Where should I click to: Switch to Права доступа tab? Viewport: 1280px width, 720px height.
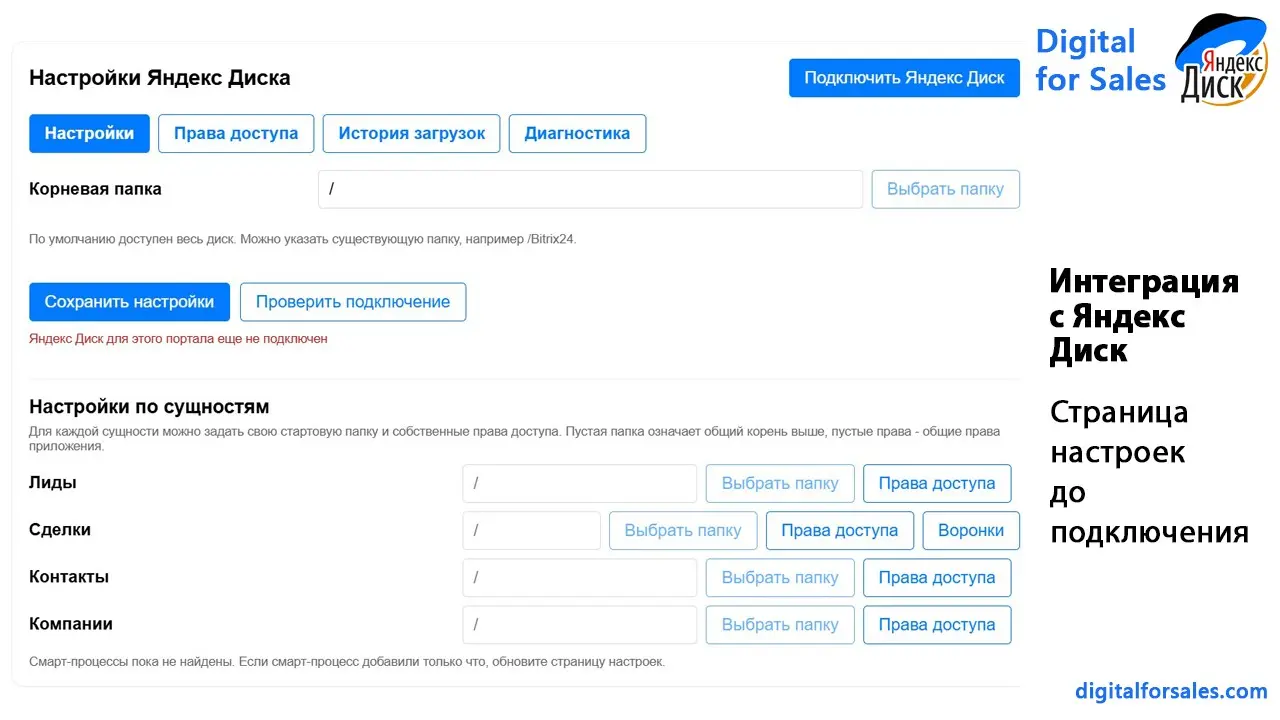(x=236, y=134)
